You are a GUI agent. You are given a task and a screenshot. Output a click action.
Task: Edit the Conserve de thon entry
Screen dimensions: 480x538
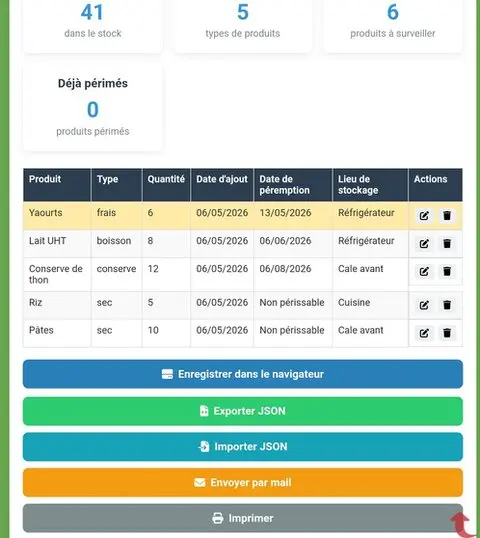pos(424,272)
